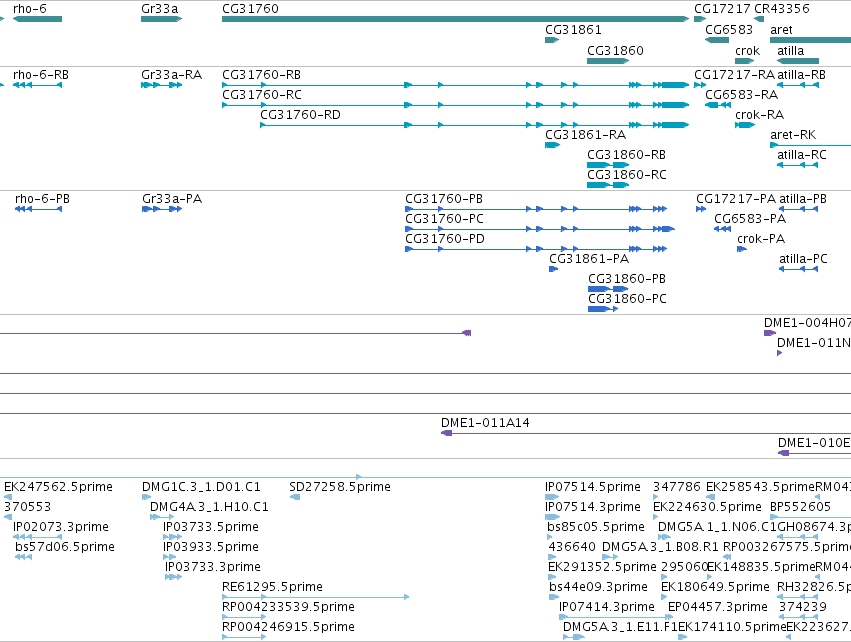Click the aret-RK transcript label
The image size is (851, 642).
pos(793,135)
